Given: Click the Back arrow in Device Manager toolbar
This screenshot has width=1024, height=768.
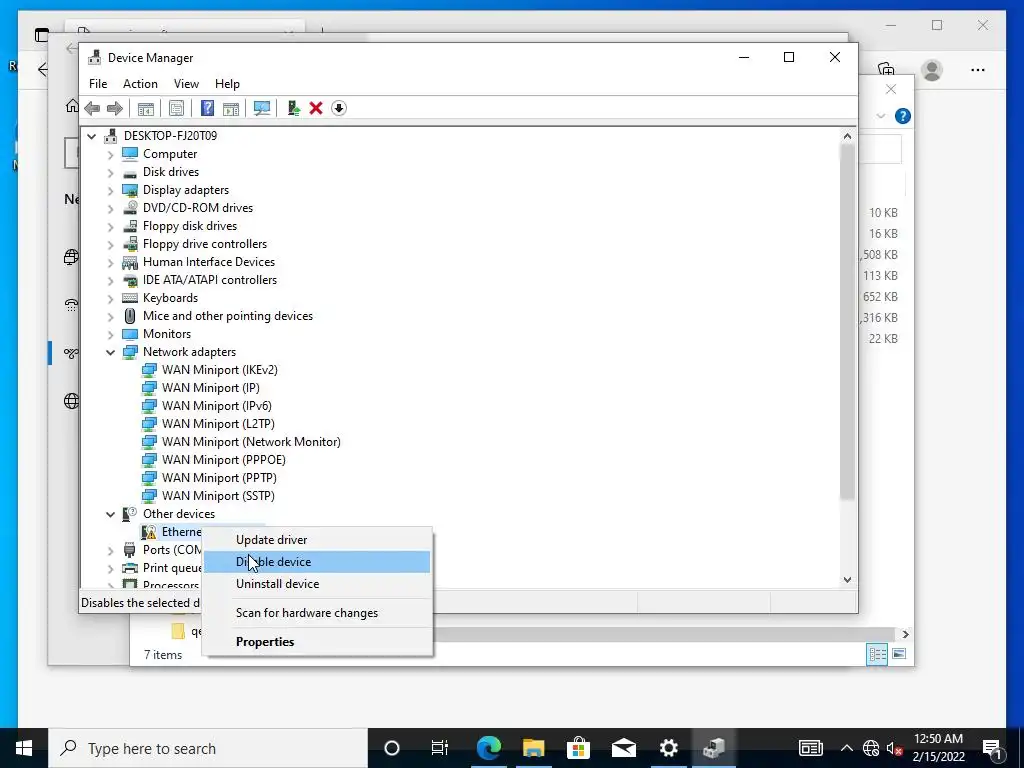Looking at the screenshot, I should click(x=92, y=108).
